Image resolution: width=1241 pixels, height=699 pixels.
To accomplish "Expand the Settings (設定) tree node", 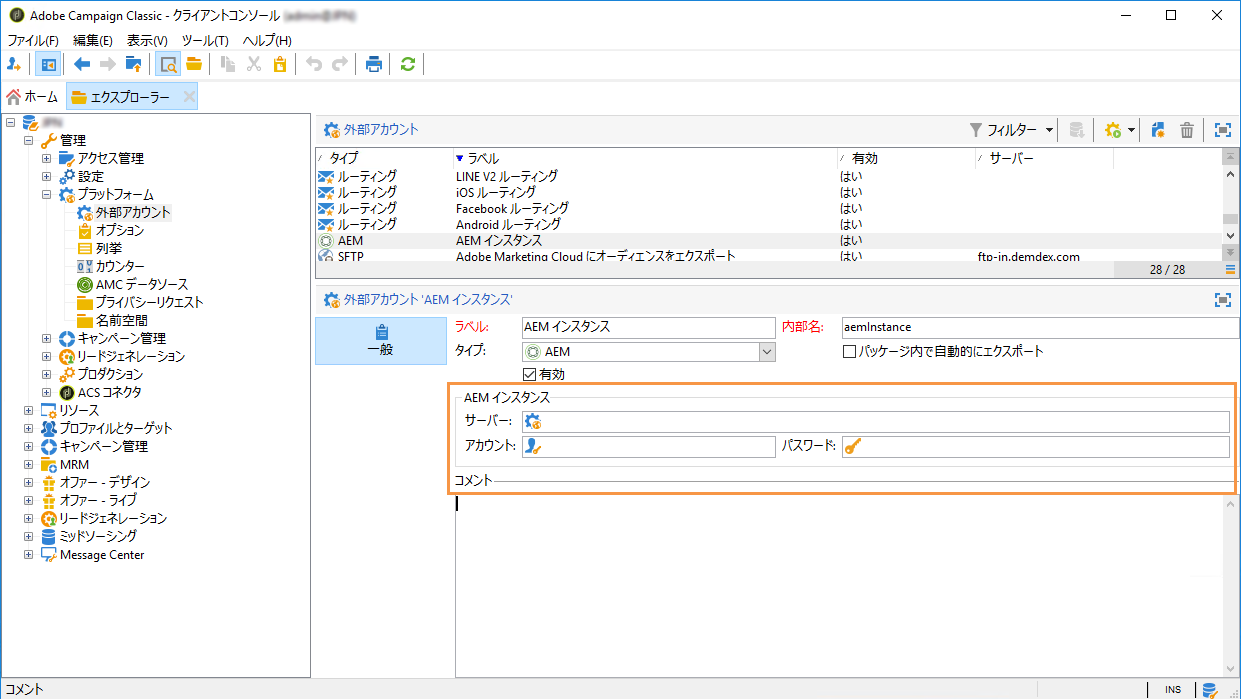I will pyautogui.click(x=47, y=176).
